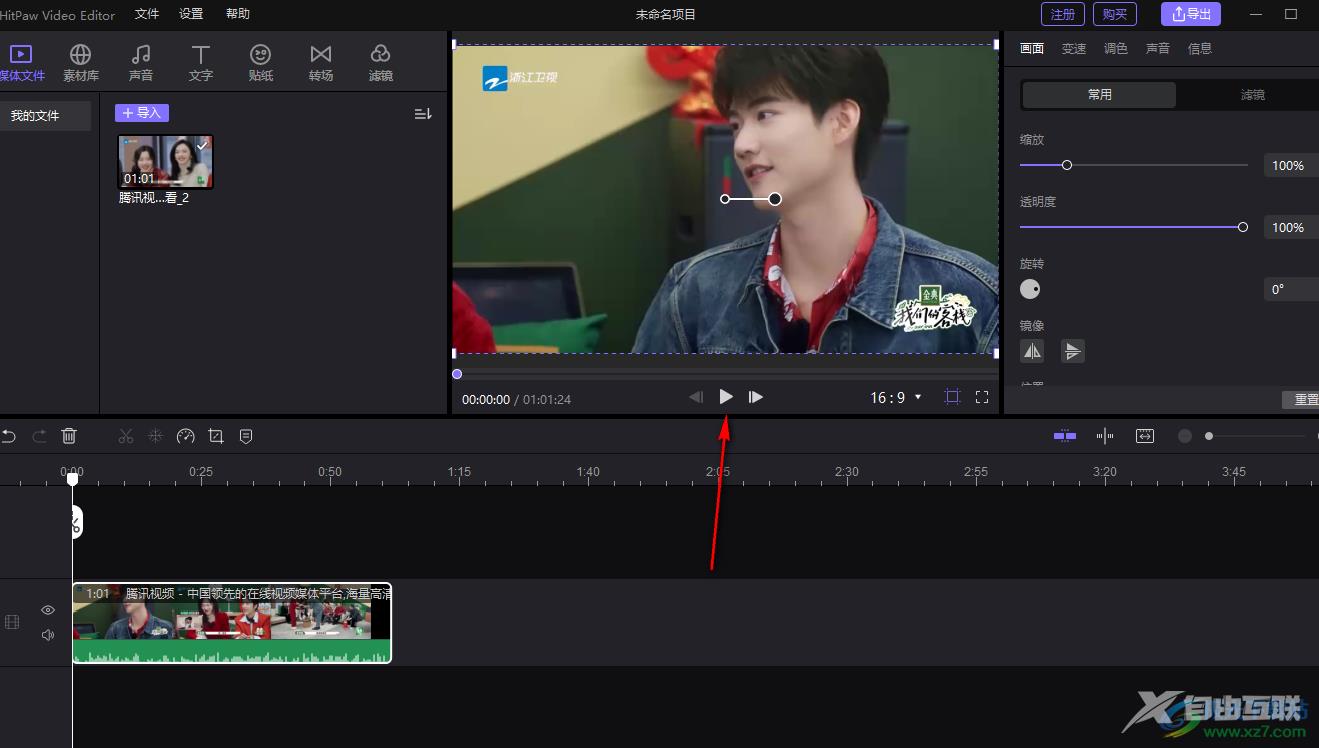Select 我的文件 my files folder
This screenshot has width=1319, height=748.
[45, 116]
